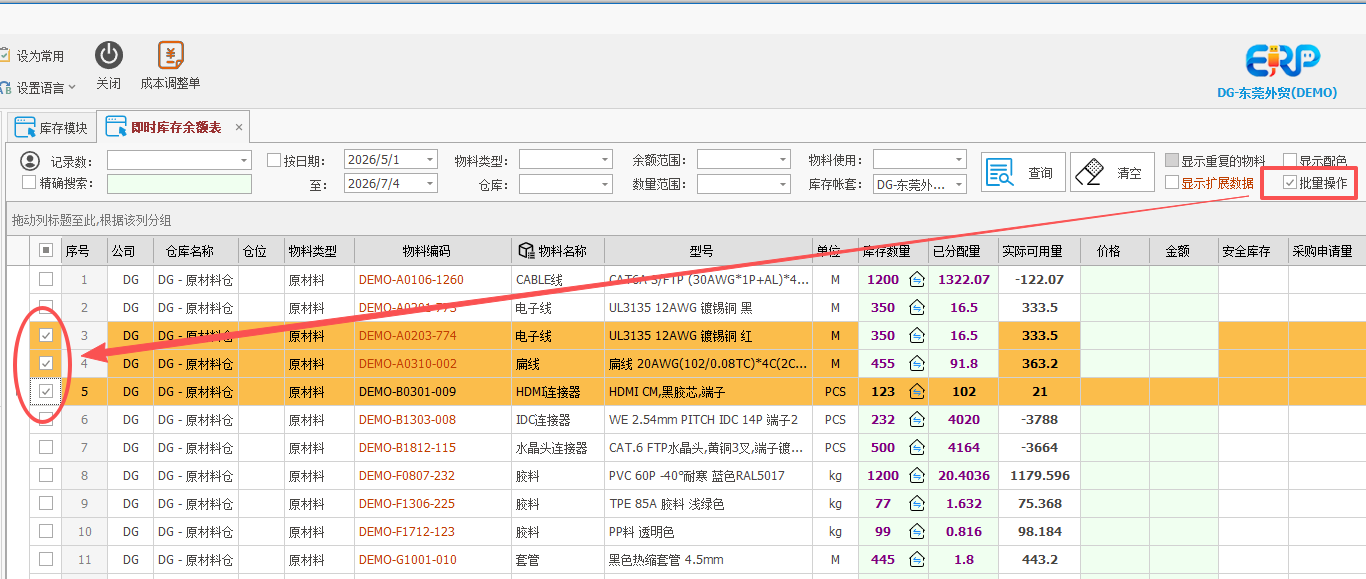Click warehouse icon in DEMO-A0203-774 row

916,336
